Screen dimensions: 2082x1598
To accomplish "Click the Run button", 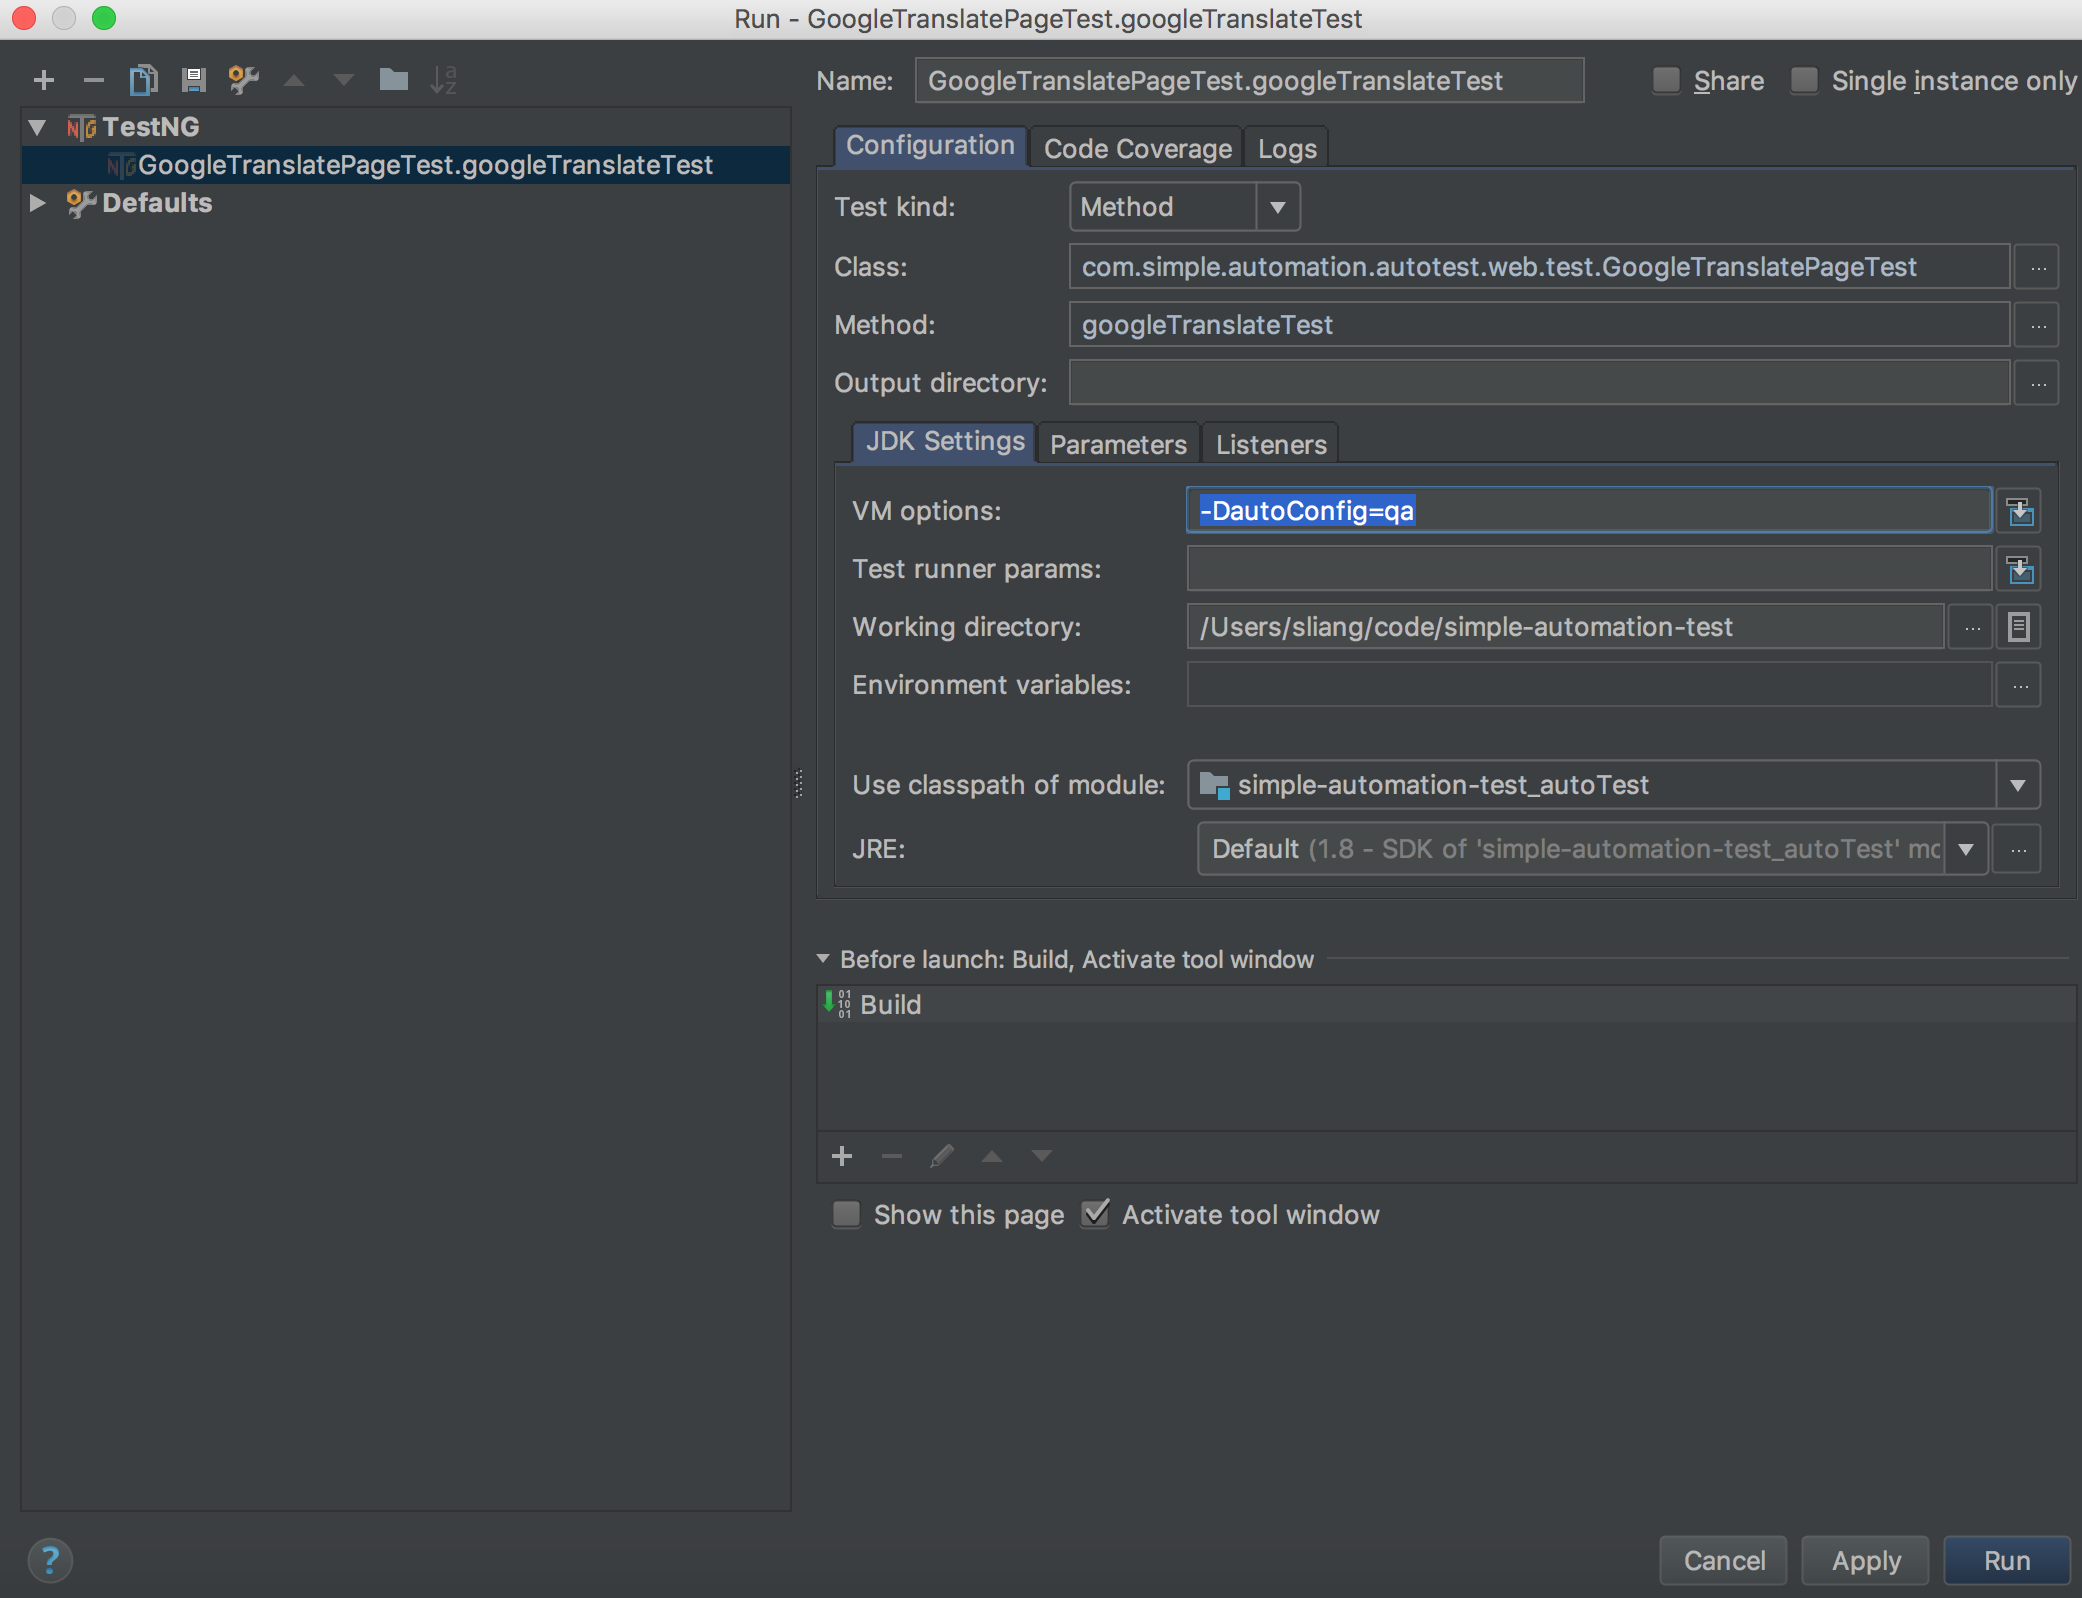I will (x=2003, y=1556).
